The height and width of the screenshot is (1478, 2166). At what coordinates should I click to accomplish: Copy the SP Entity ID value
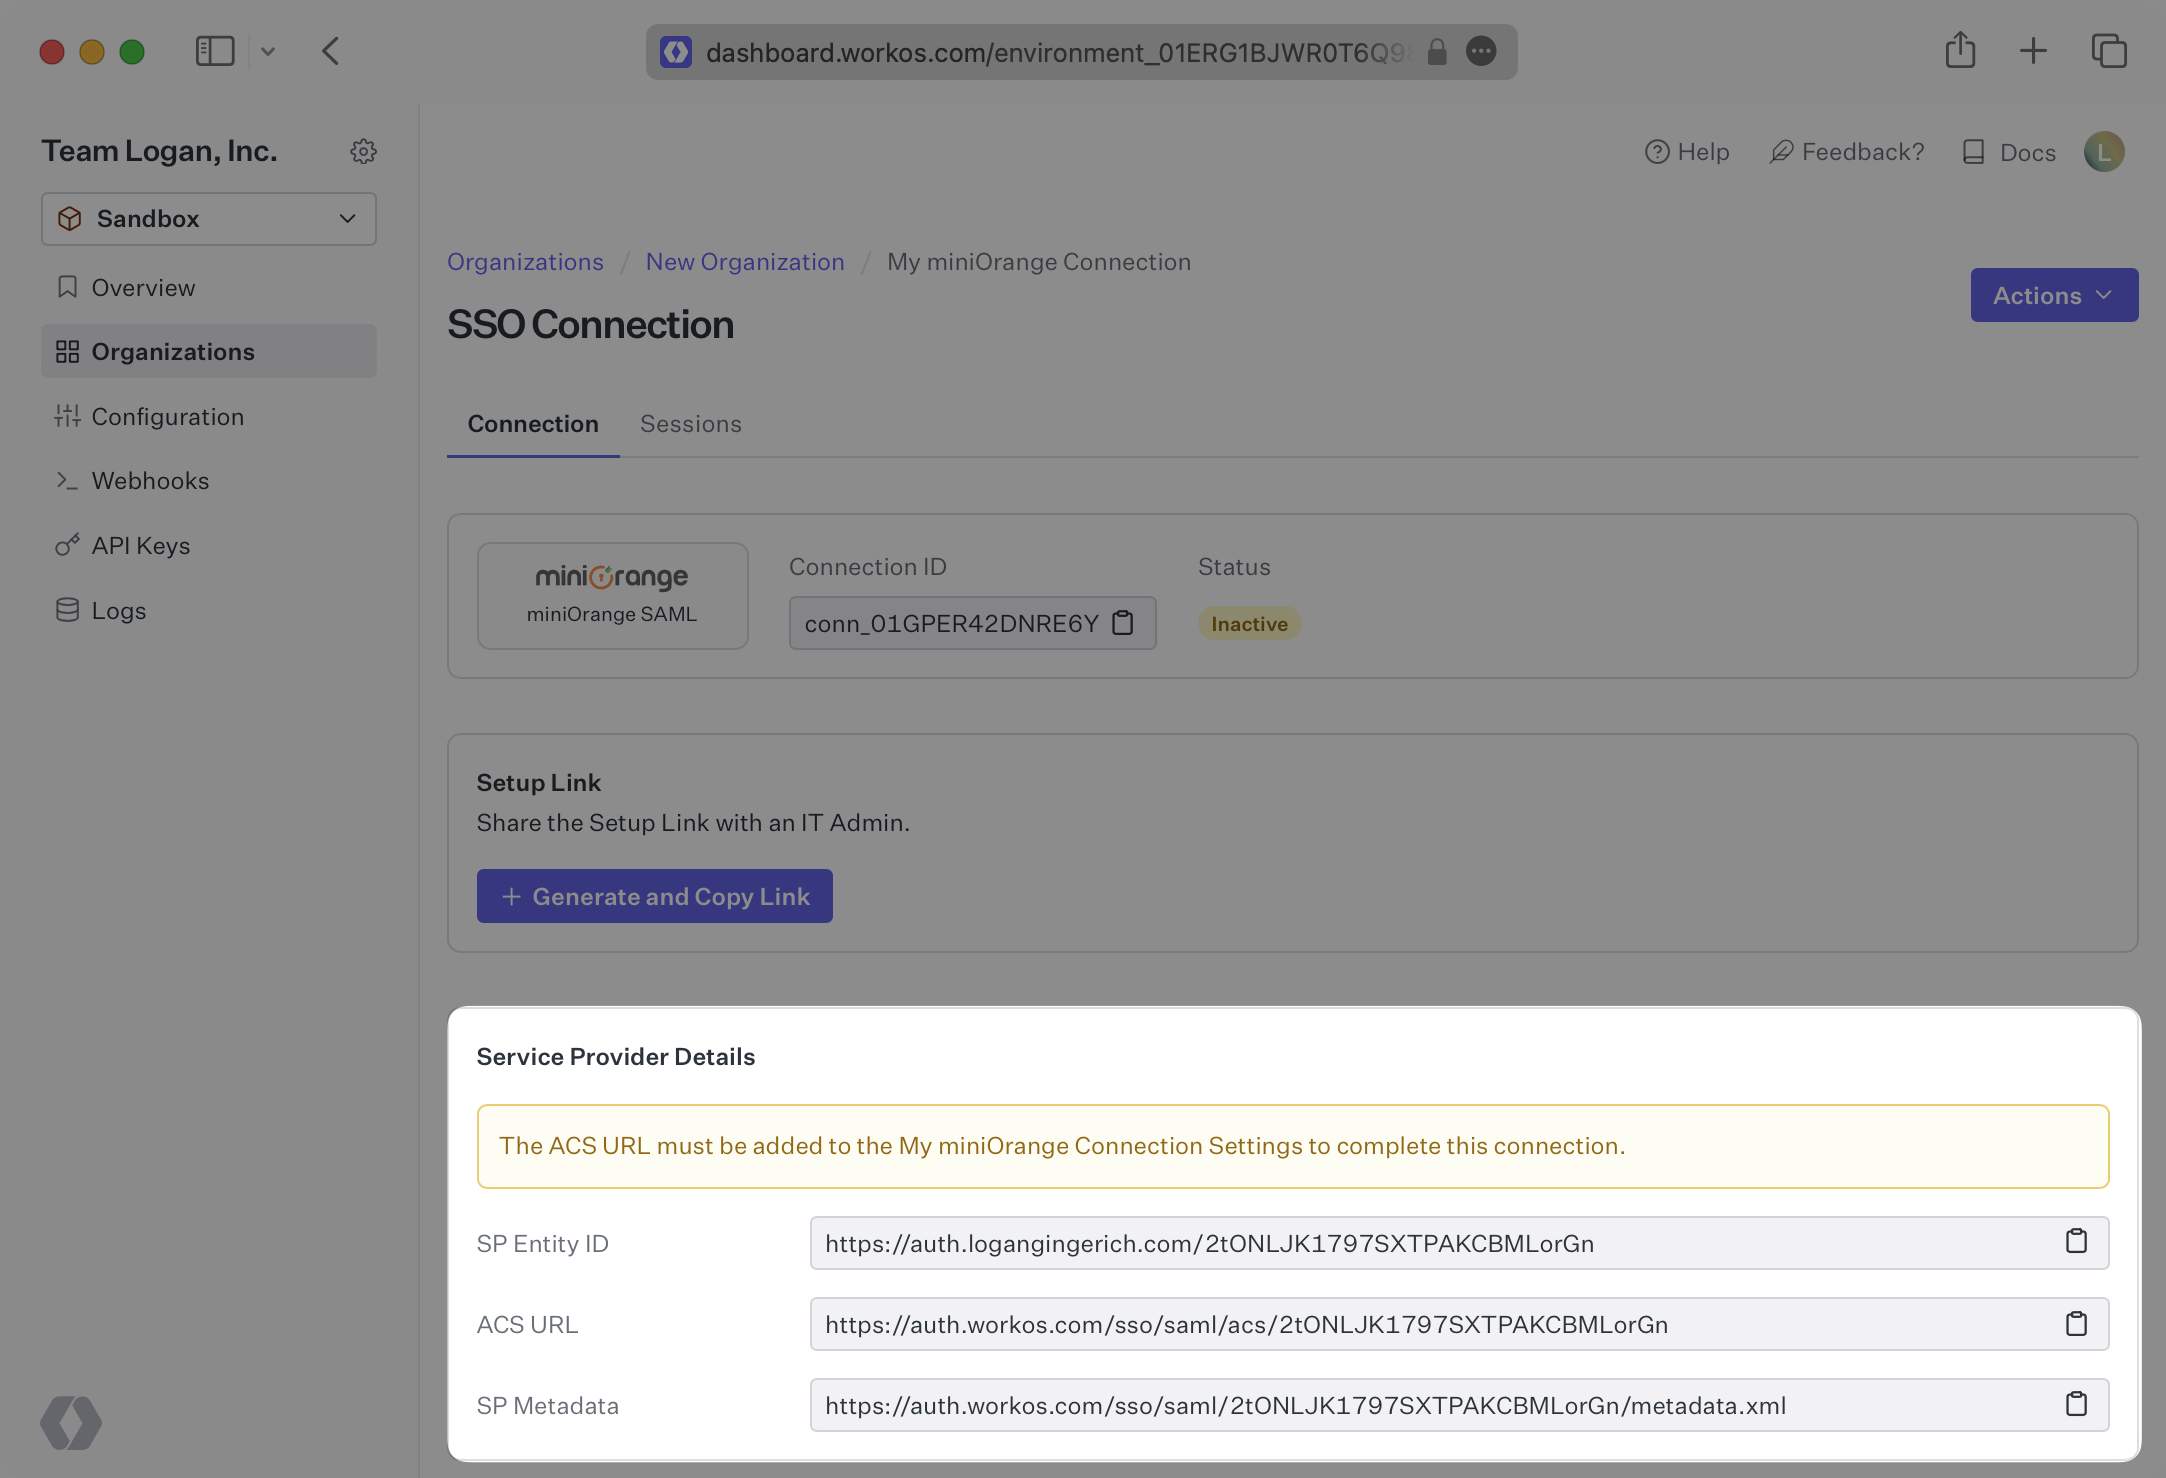click(2076, 1242)
